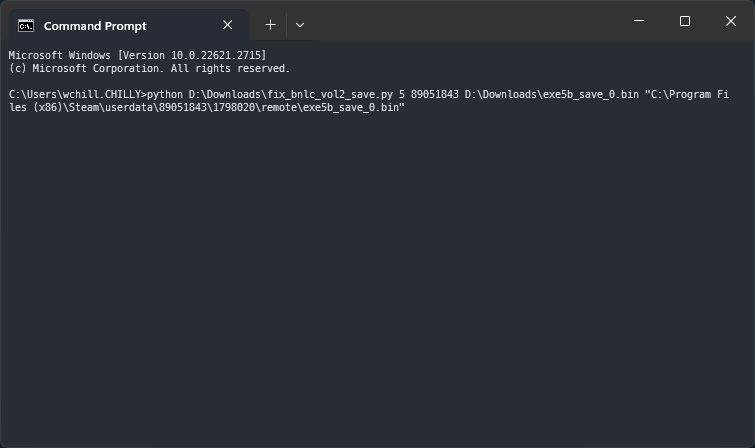Click the empty terminal output area
Screen dimensions: 755x448
(x=377, y=280)
